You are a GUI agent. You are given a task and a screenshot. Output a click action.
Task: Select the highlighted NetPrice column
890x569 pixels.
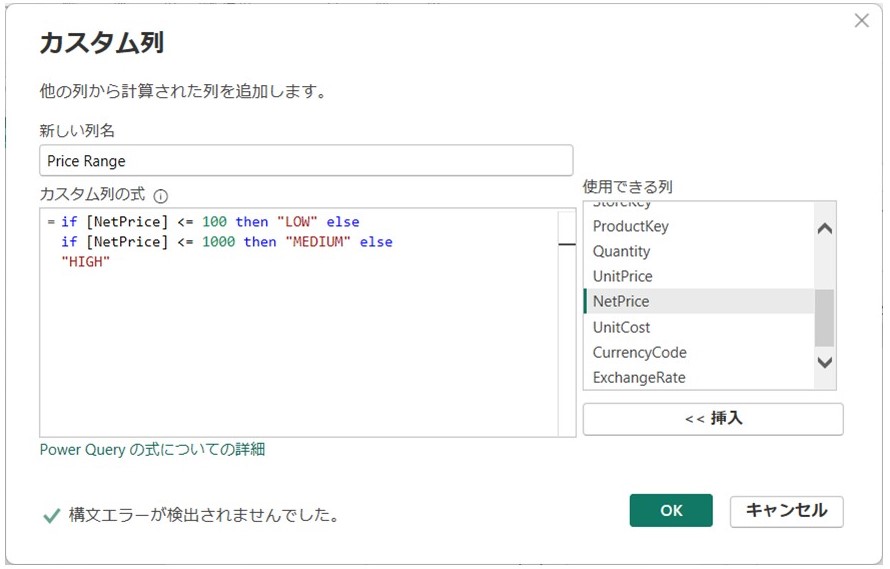pos(621,301)
